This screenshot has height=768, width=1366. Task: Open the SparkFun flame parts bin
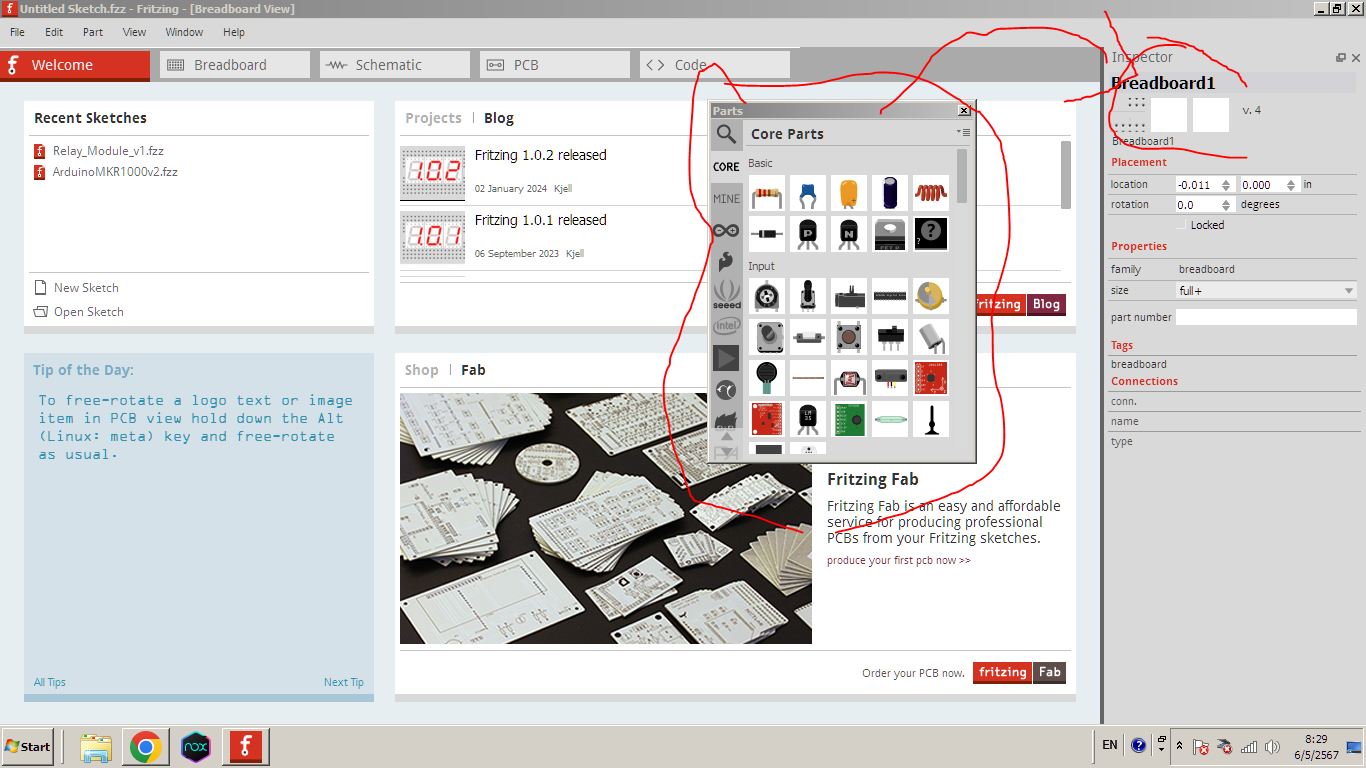tap(726, 262)
